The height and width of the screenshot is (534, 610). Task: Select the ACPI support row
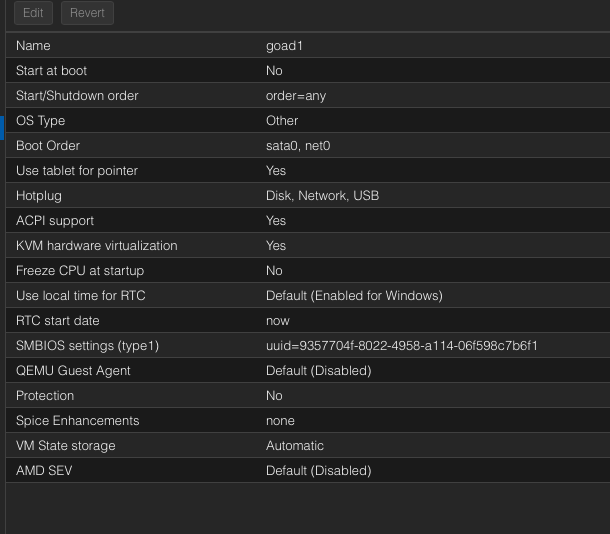[x=300, y=221]
